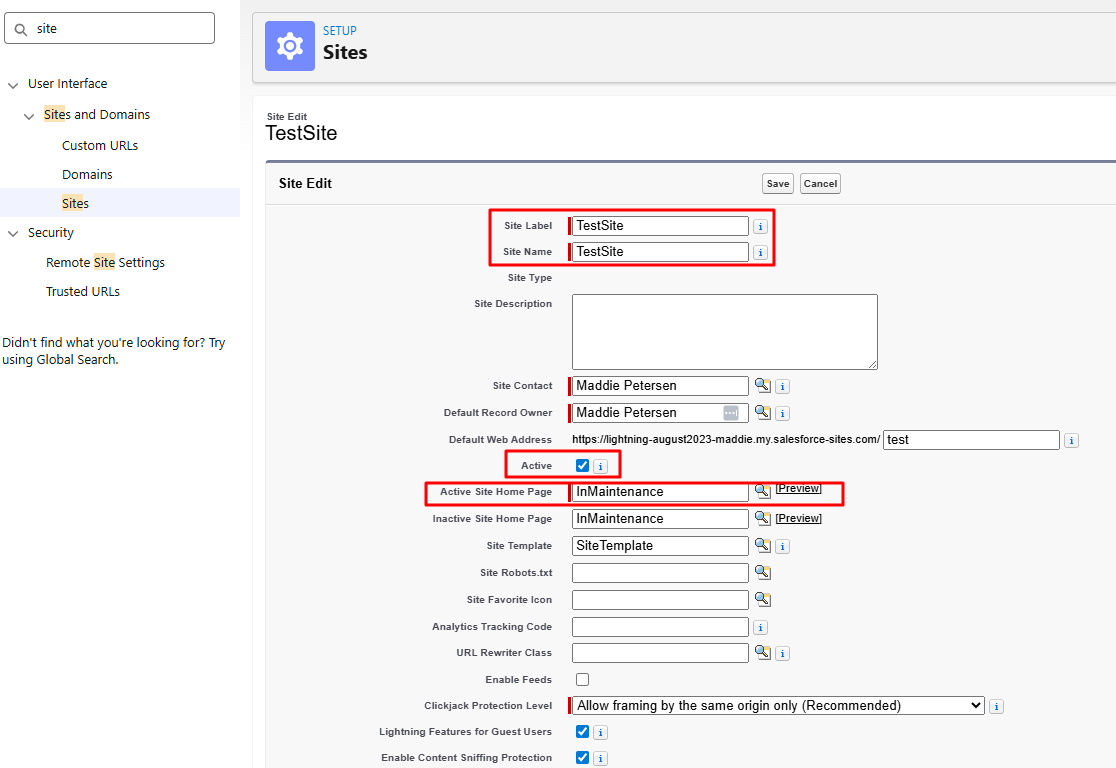Open lookup icon for Default Record Owner
Viewport: 1116px width, 768px height.
pos(762,412)
